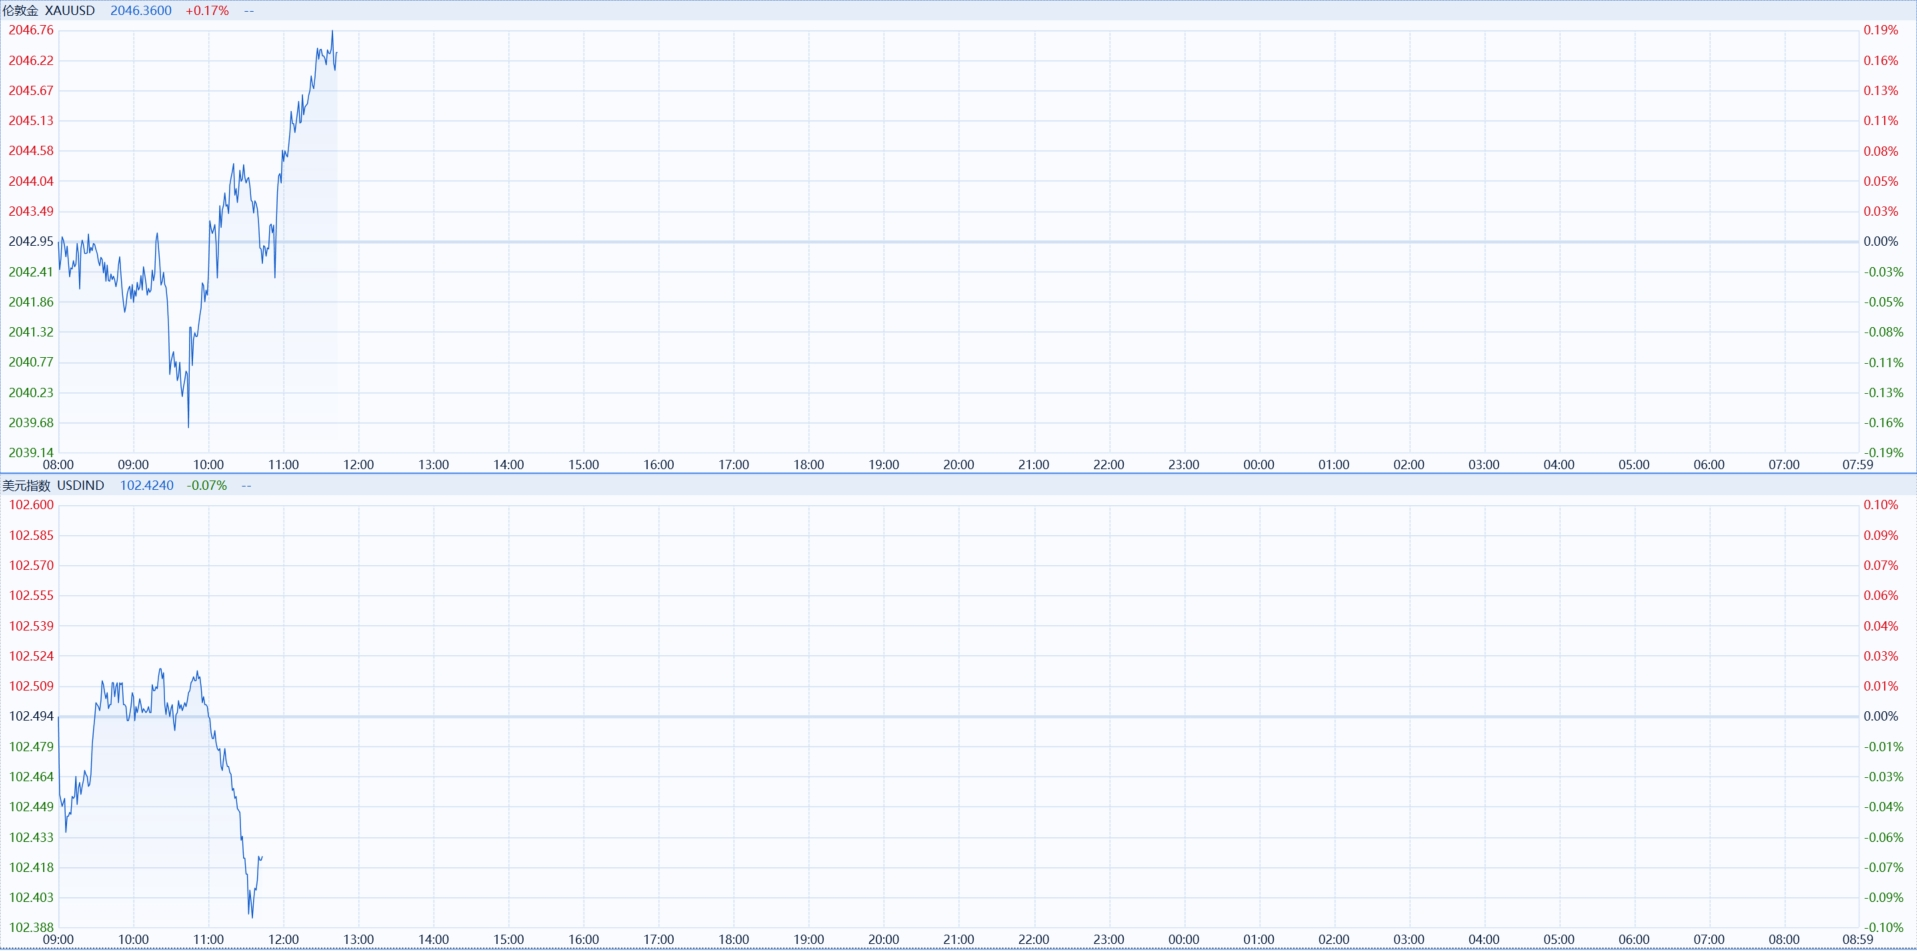Viewport: 1917px width, 951px height.
Task: Click the 102.570 index axis label
Action: 31,566
